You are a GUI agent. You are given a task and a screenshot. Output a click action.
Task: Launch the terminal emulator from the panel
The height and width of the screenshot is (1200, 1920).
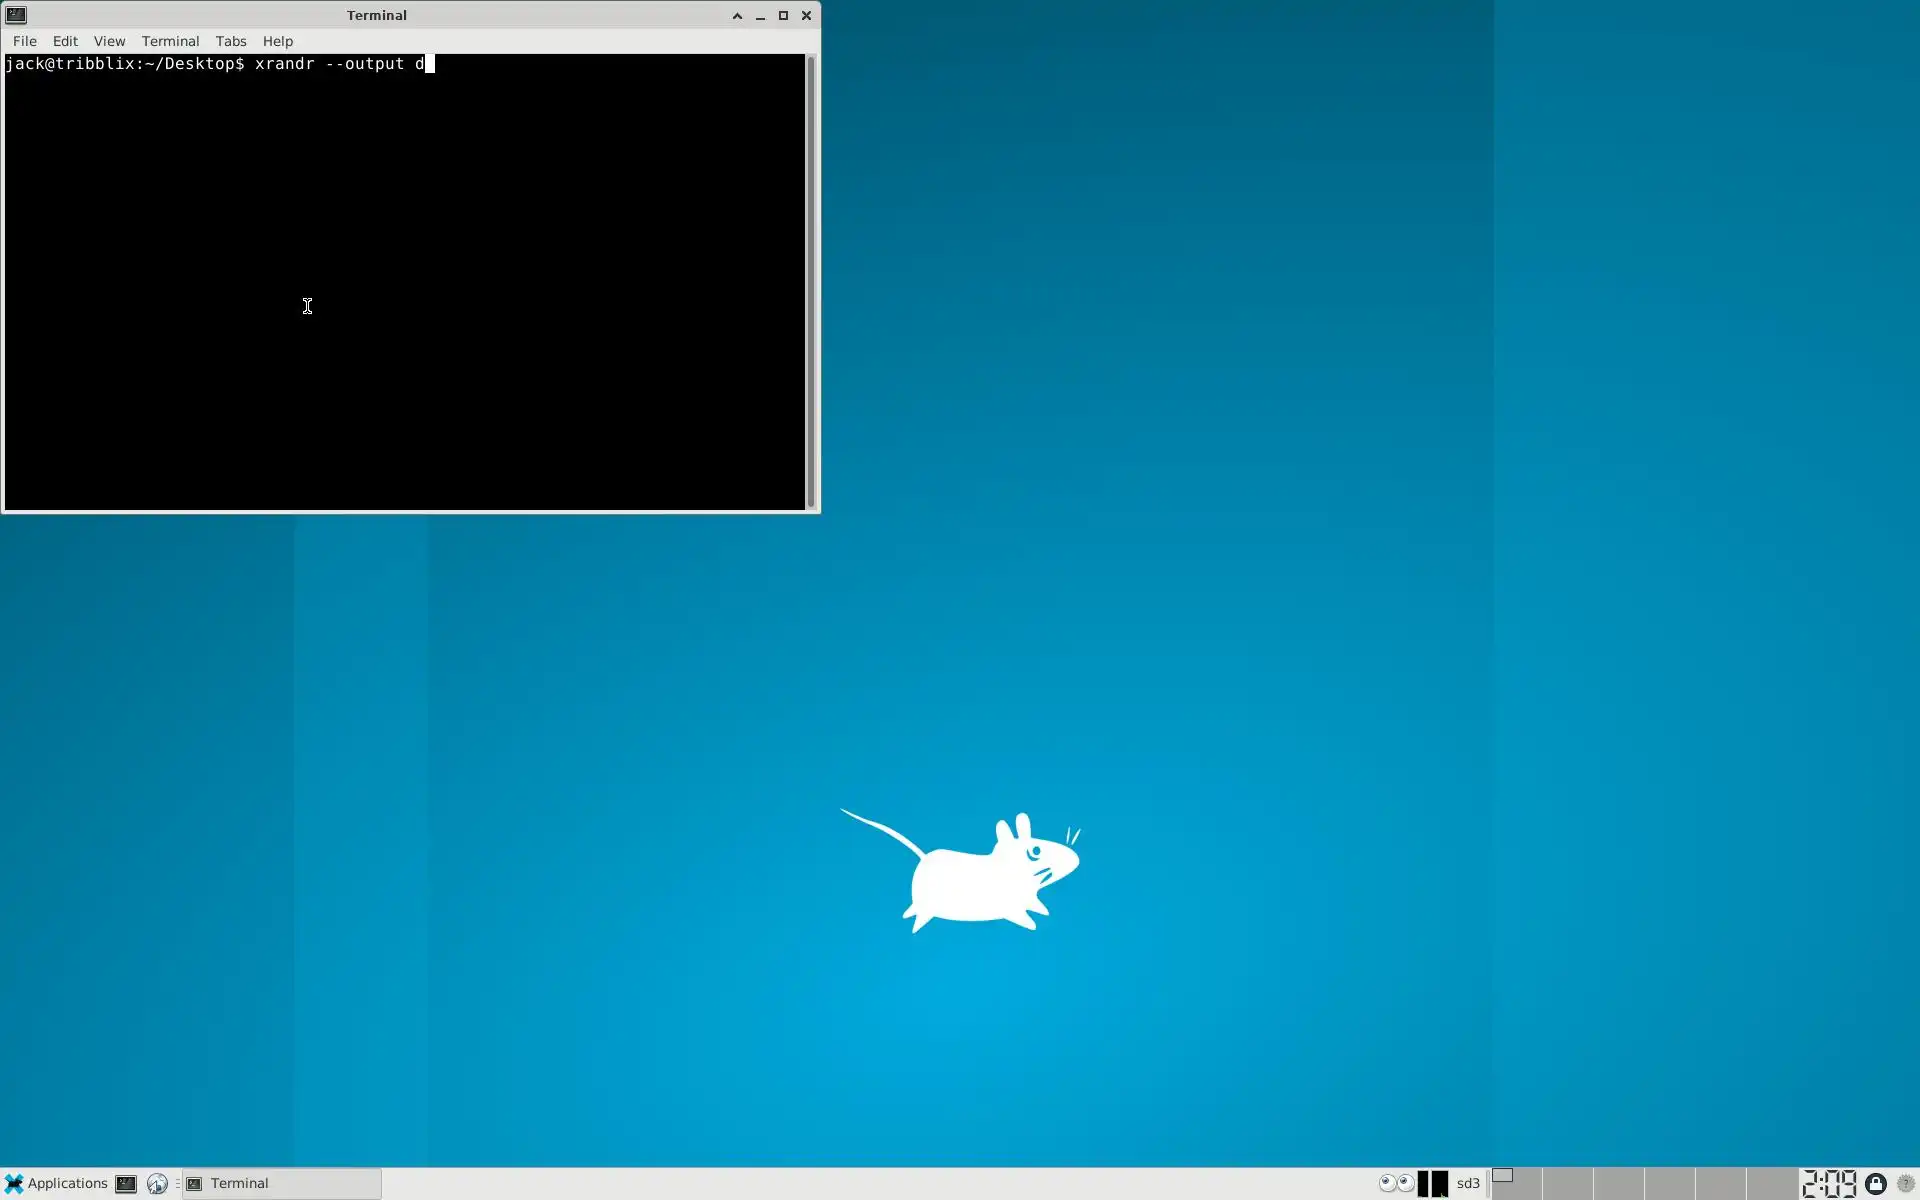126,1184
